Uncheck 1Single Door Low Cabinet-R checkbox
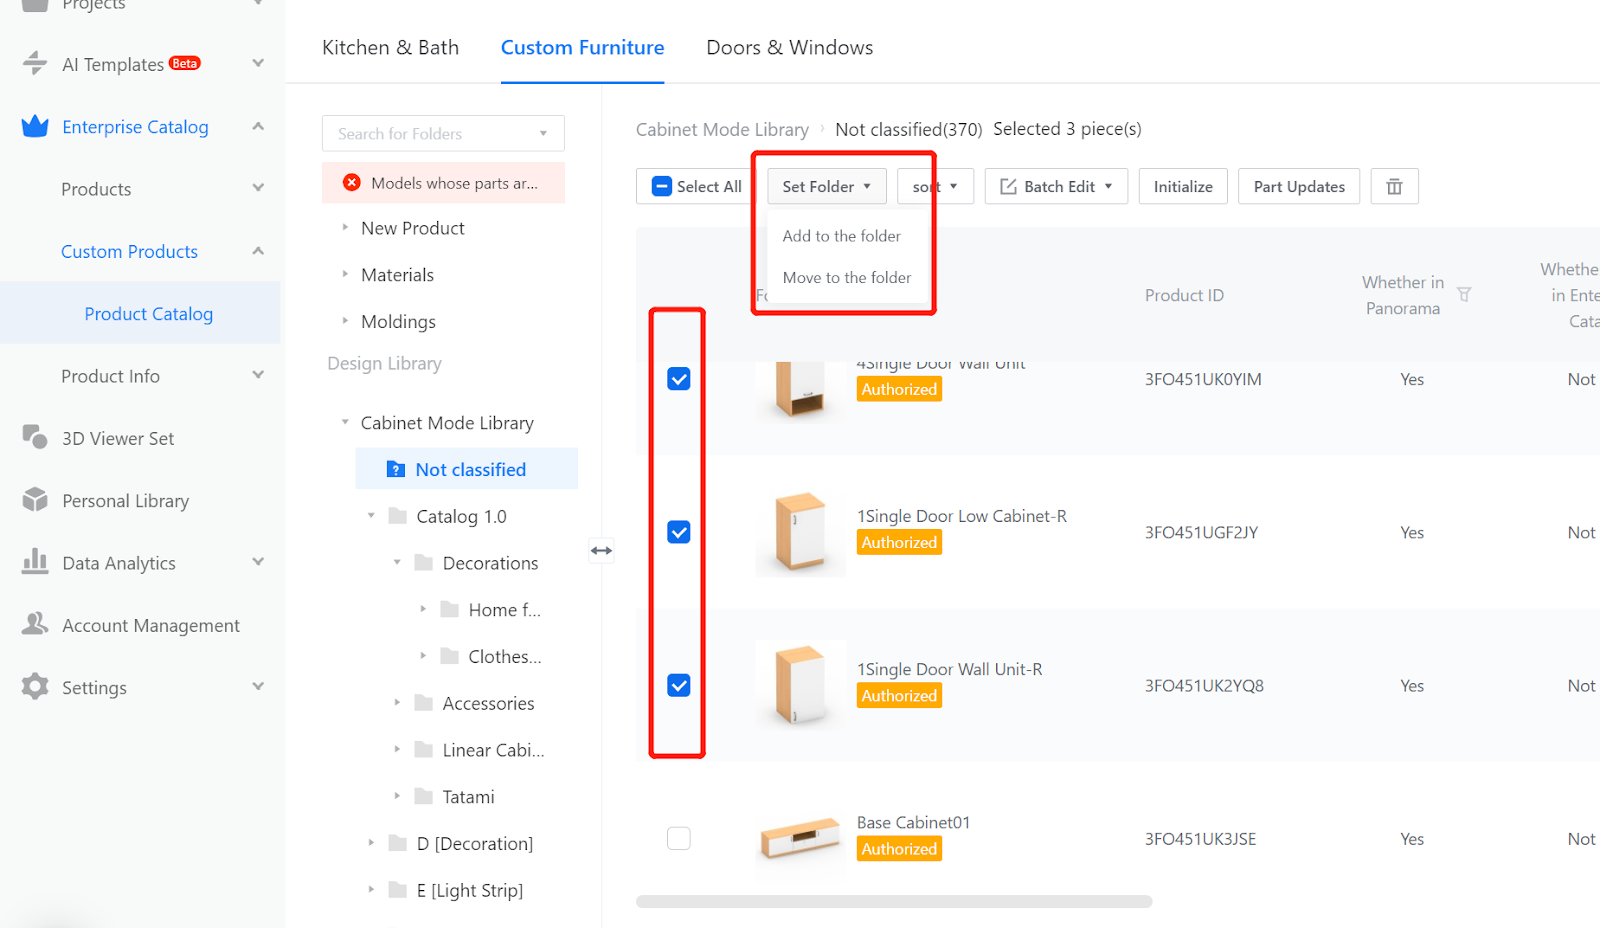The height and width of the screenshot is (928, 1600). click(x=679, y=532)
